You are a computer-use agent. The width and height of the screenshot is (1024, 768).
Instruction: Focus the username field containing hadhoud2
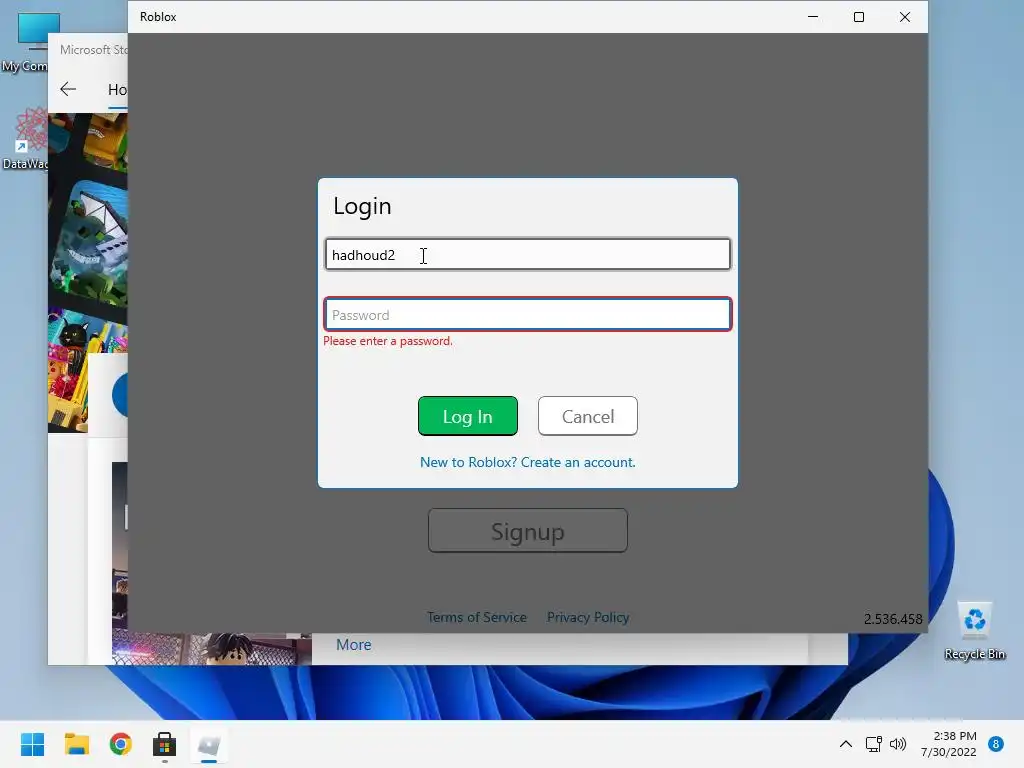(528, 254)
